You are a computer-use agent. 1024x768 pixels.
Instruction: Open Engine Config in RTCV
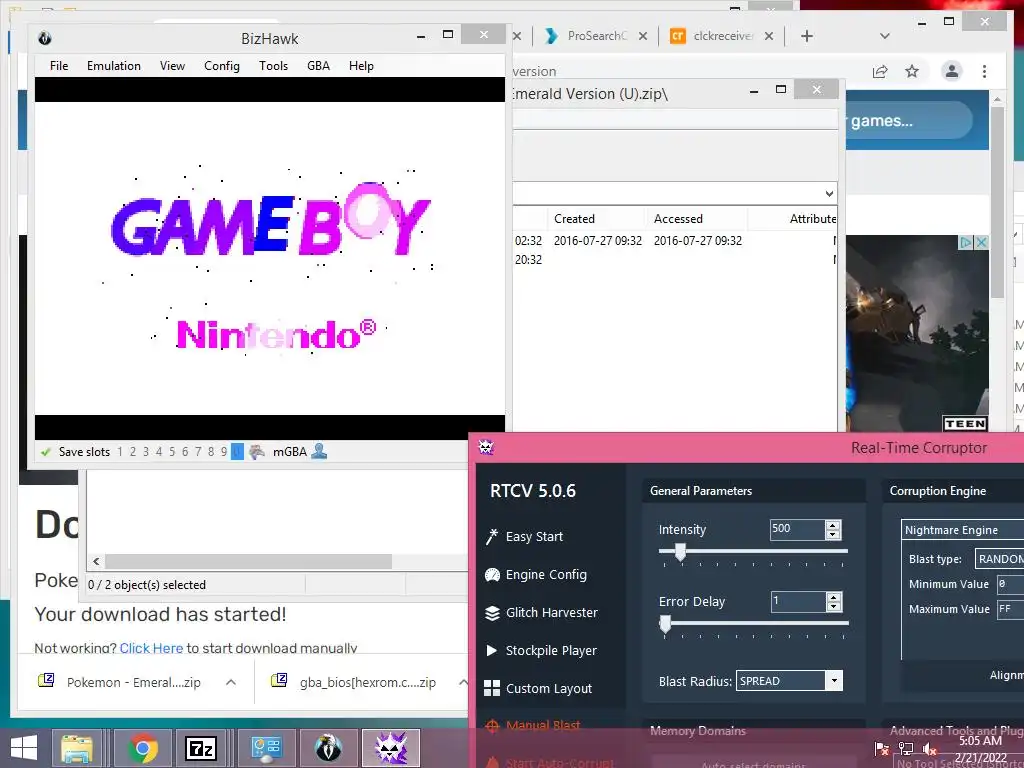point(536,575)
